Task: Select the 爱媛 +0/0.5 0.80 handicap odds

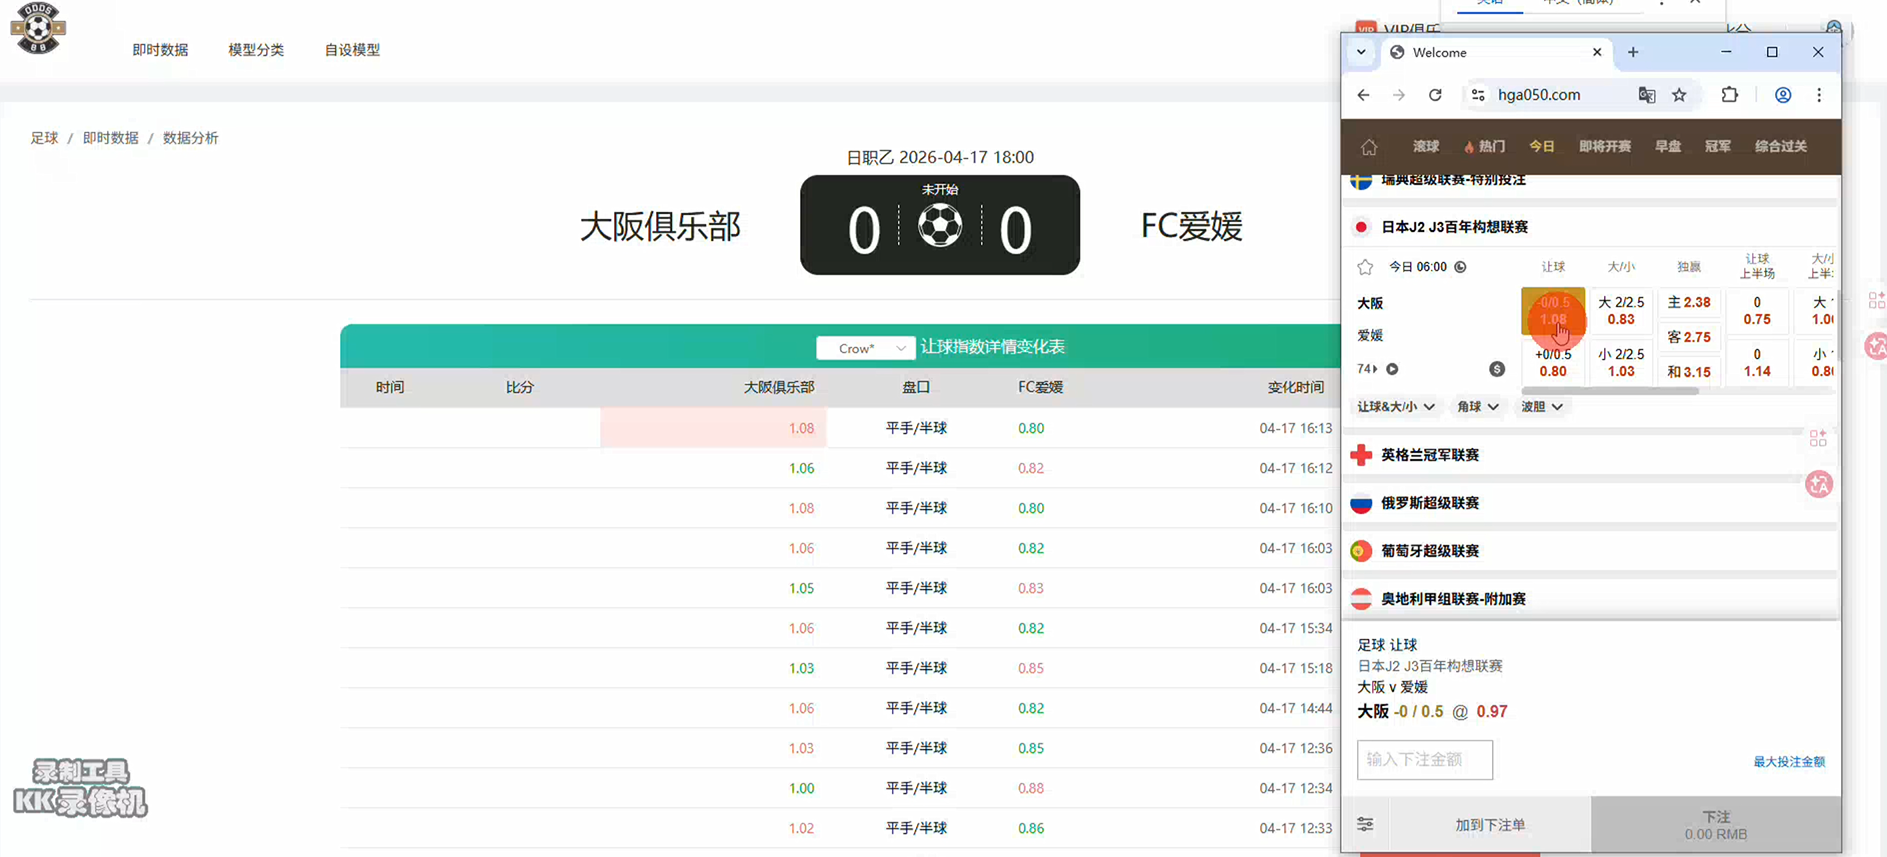Action: pyautogui.click(x=1553, y=362)
